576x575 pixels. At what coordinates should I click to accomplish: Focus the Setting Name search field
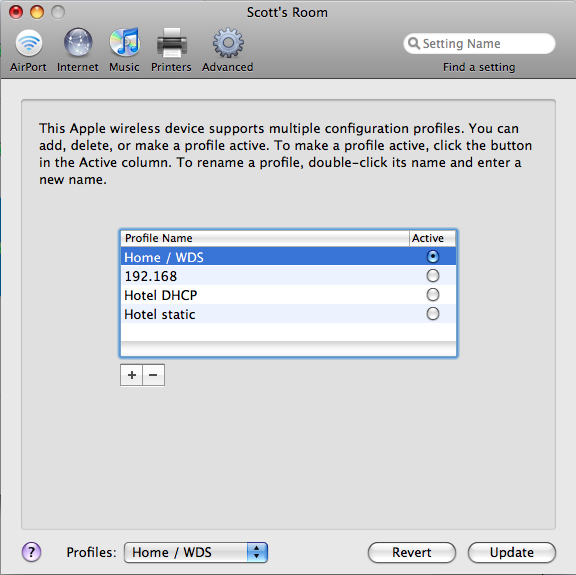479,43
